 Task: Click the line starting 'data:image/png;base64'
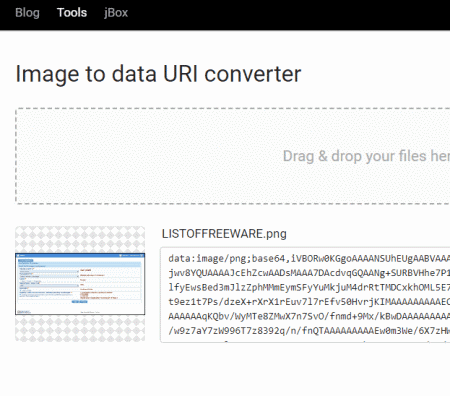(309, 258)
